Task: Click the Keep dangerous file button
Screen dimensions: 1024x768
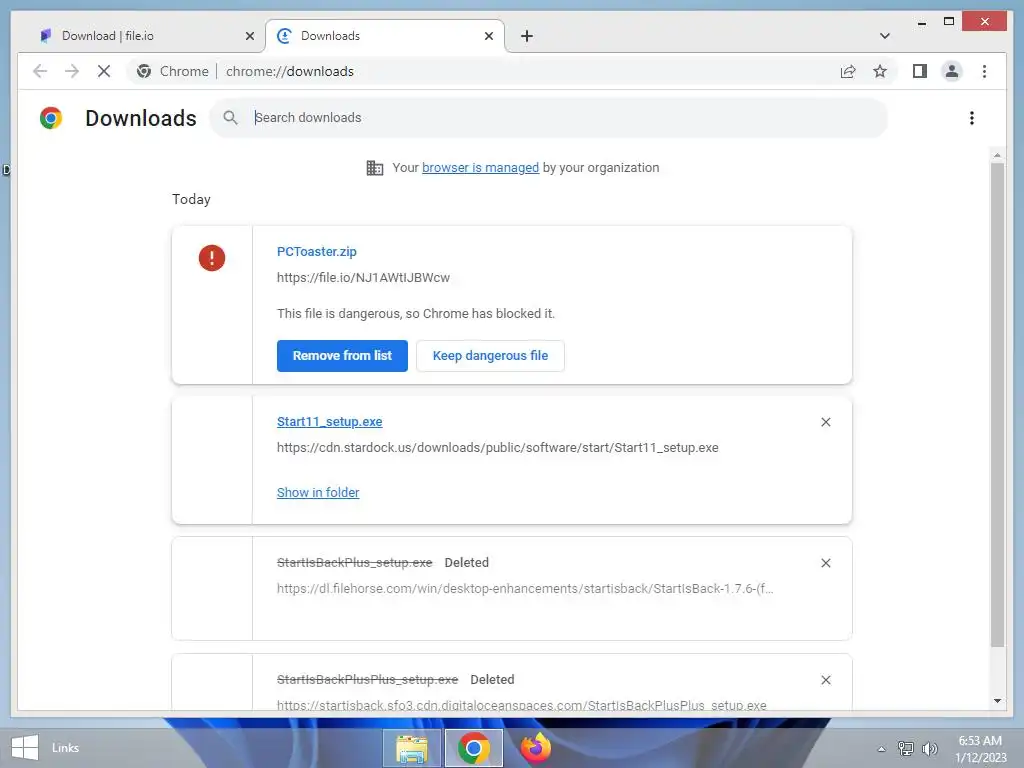Action: pyautogui.click(x=490, y=356)
